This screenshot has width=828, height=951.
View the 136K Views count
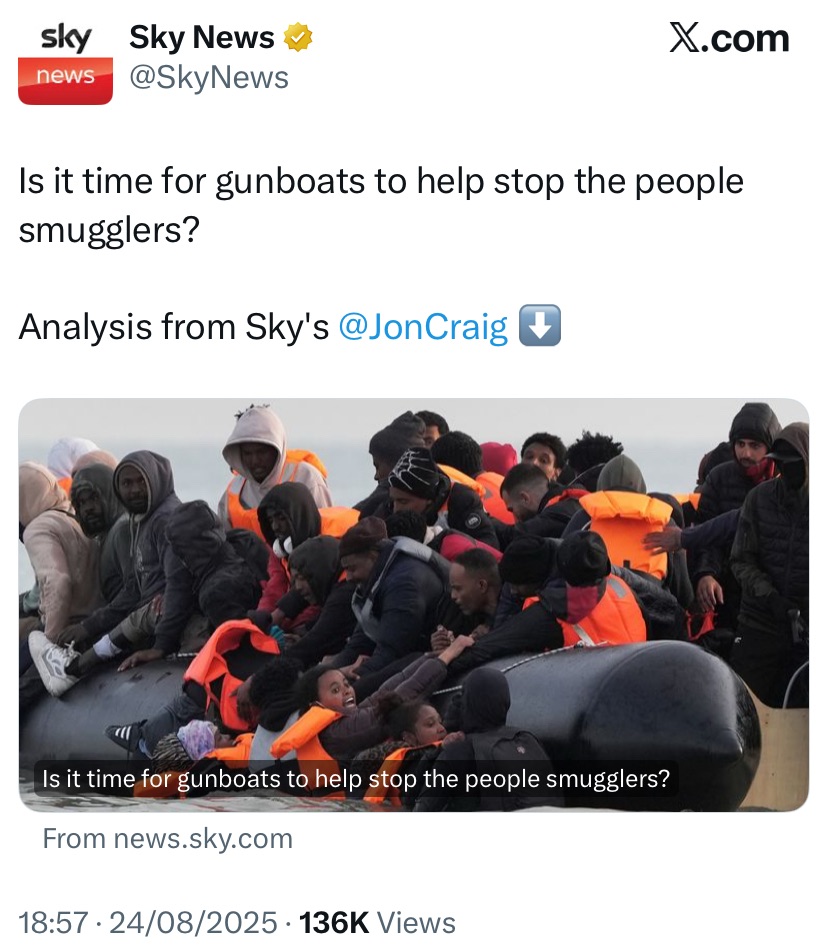pos(377,922)
